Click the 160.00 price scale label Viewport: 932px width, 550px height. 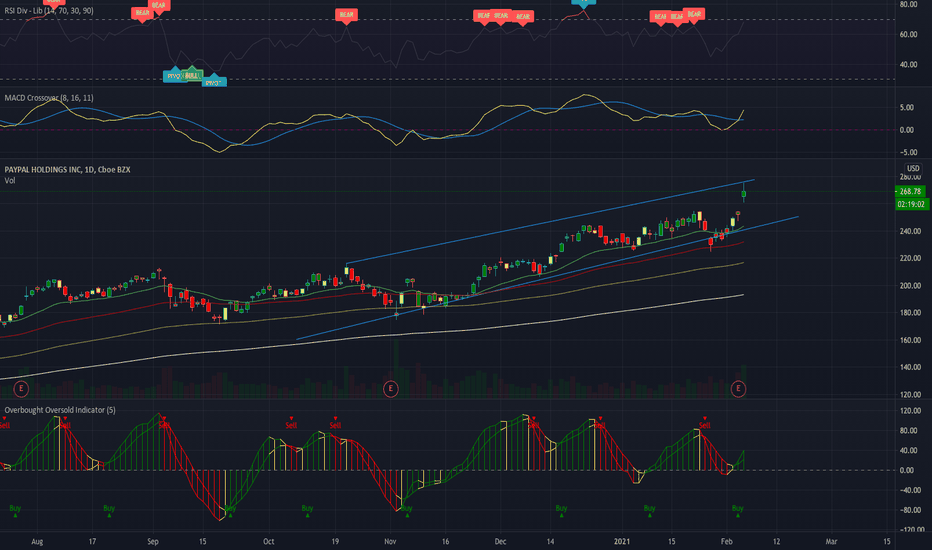[910, 340]
